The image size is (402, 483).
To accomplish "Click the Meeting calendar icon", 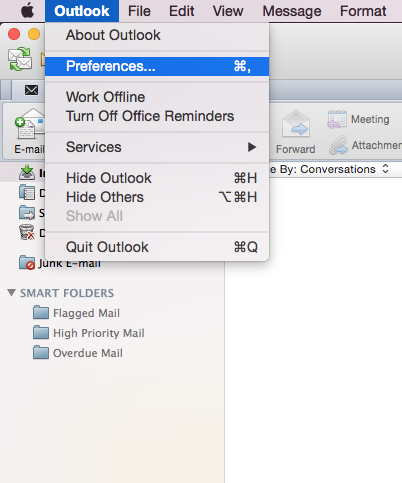I will (337, 119).
